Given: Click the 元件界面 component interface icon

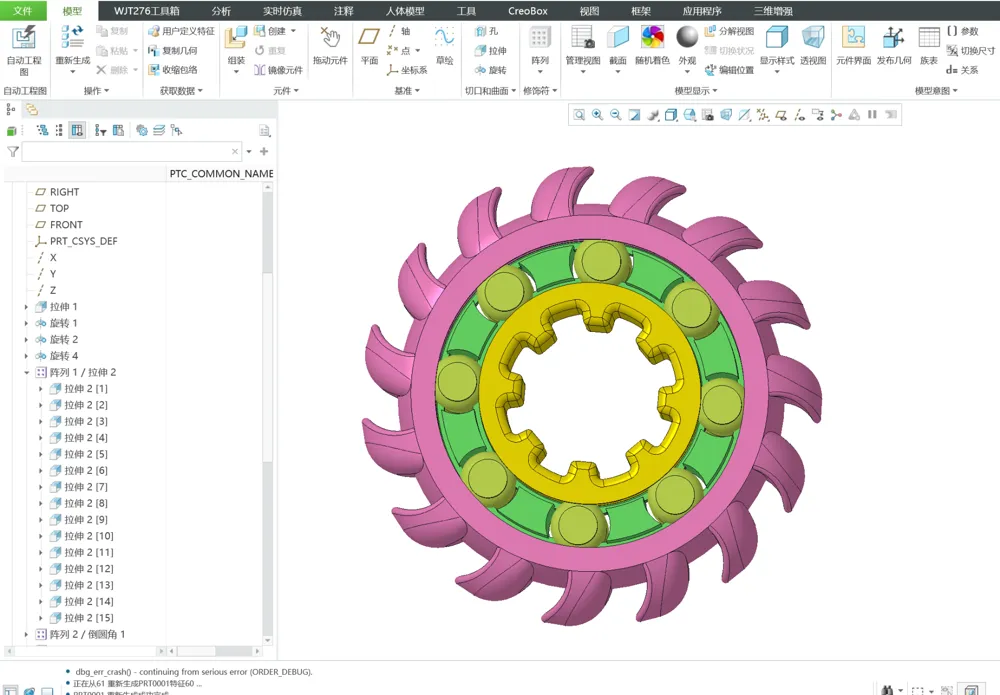Looking at the screenshot, I should coord(853,46).
